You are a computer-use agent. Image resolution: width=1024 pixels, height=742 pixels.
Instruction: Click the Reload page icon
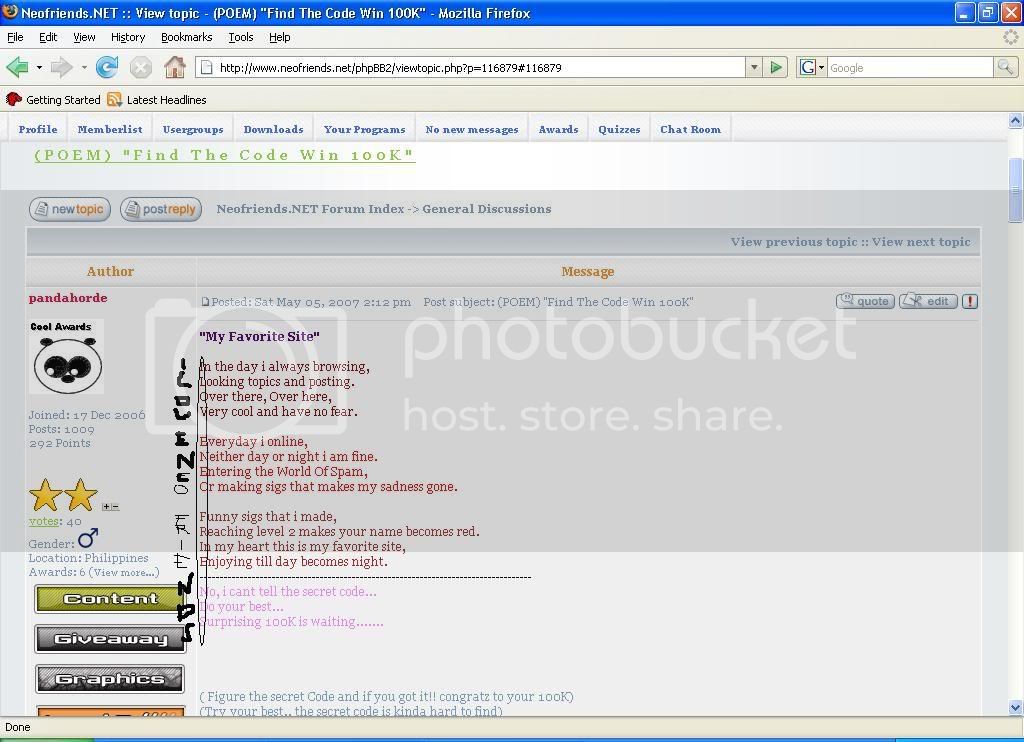[x=107, y=68]
